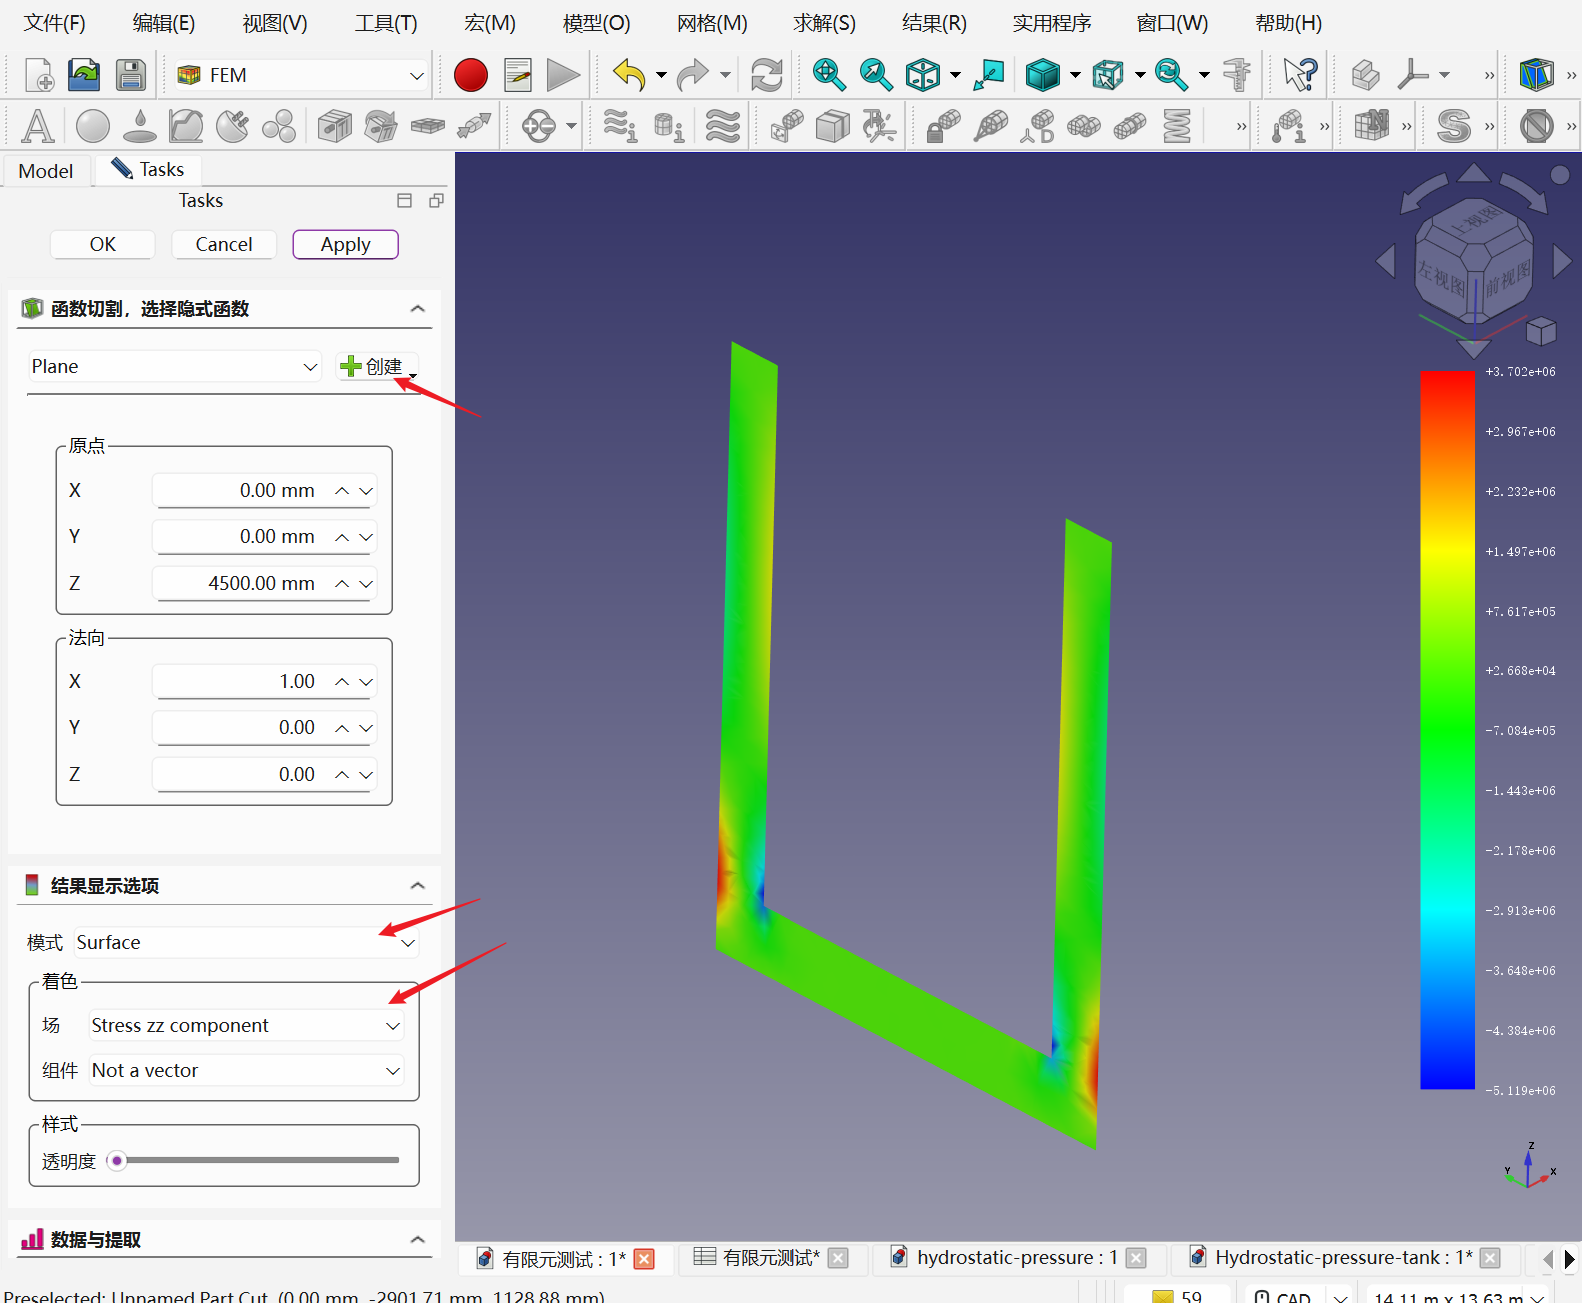Open the 求解(S) menu
The image size is (1582, 1303).
pyautogui.click(x=824, y=23)
